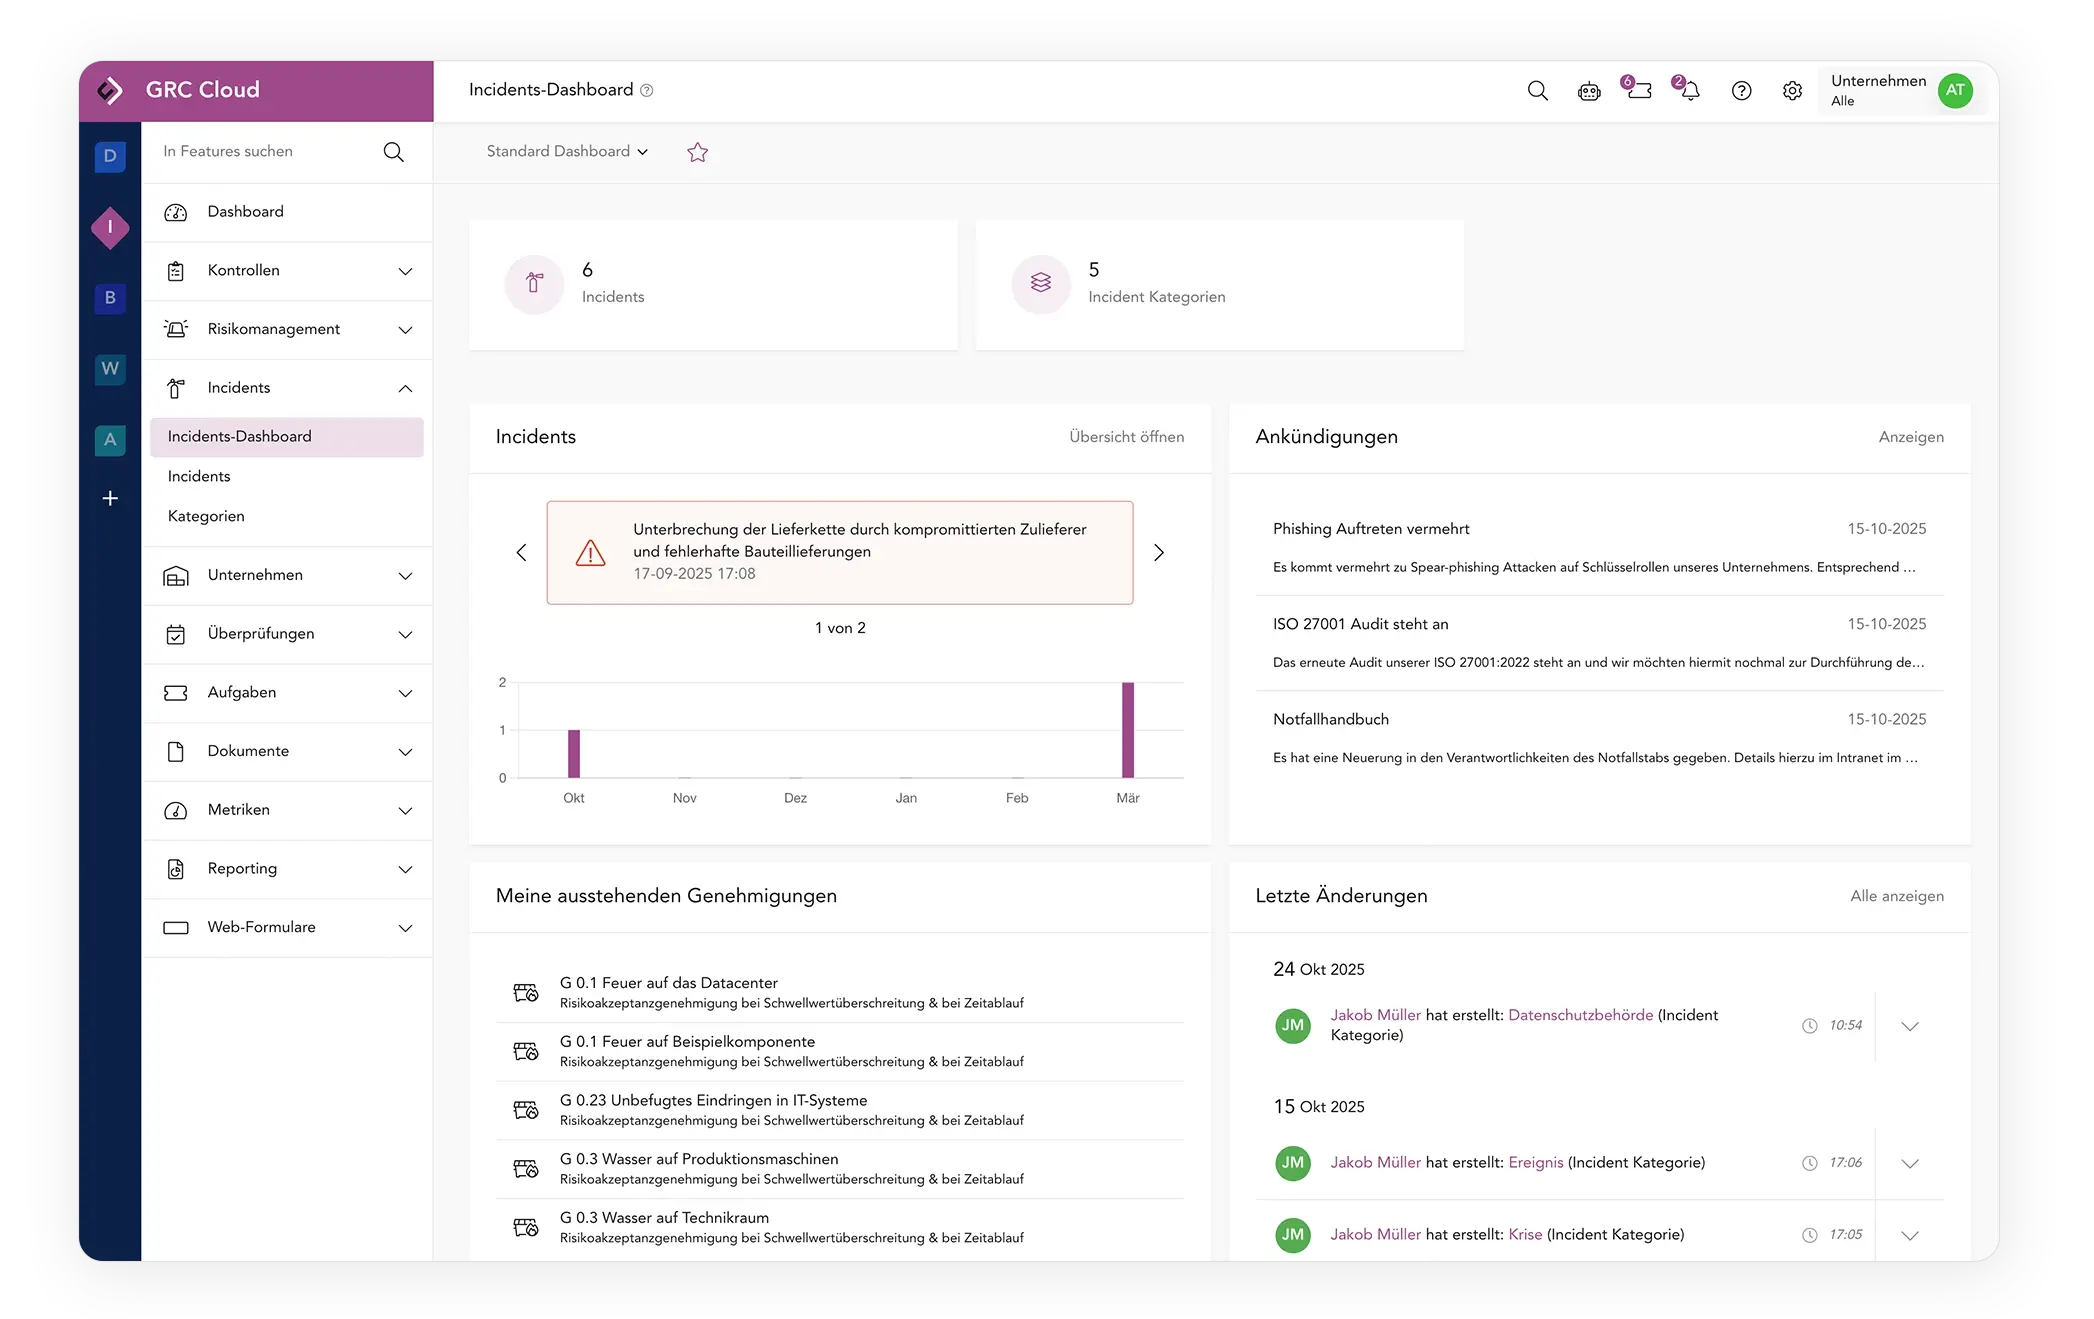
Task: Collapse the Incidents section chevron
Action: [x=405, y=387]
